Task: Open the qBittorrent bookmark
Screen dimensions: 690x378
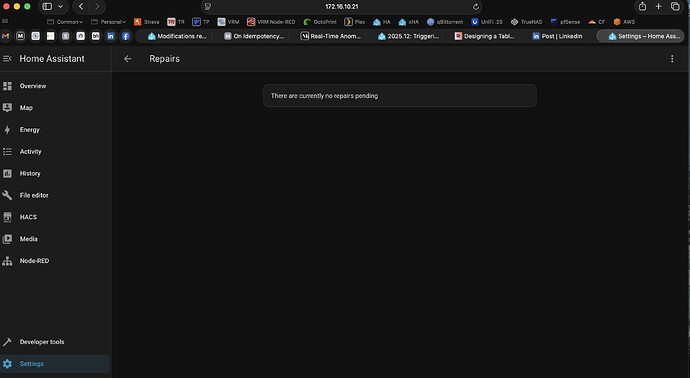Action: [445, 22]
